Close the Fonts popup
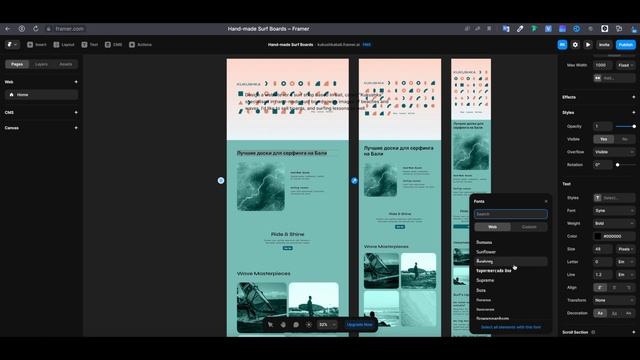Image resolution: width=640 pixels, height=360 pixels. (x=546, y=201)
